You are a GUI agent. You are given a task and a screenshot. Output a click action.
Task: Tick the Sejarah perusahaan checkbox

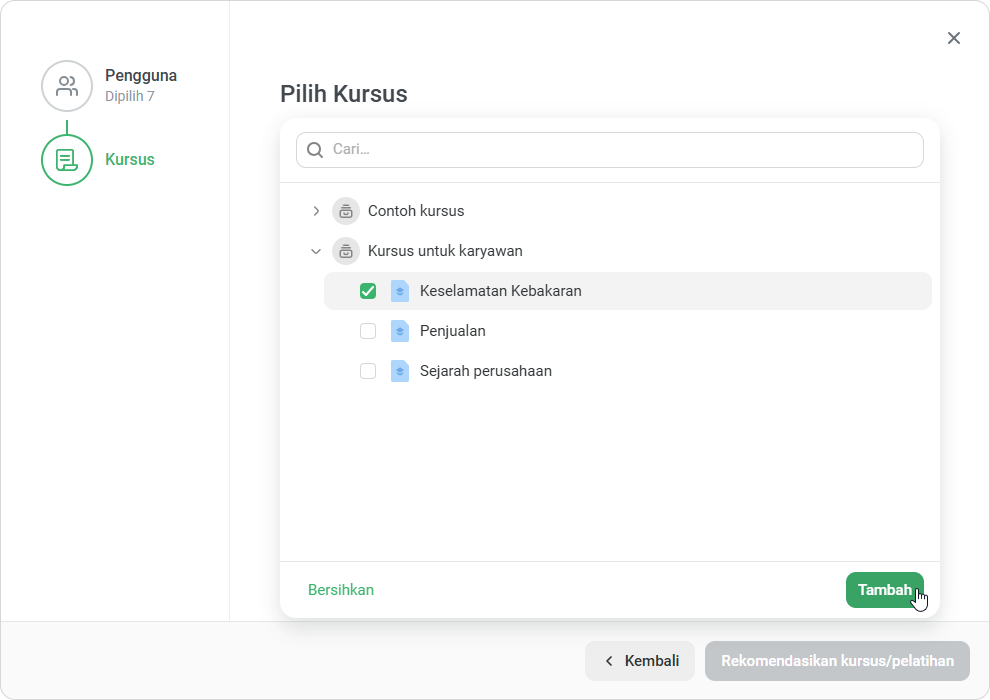368,371
